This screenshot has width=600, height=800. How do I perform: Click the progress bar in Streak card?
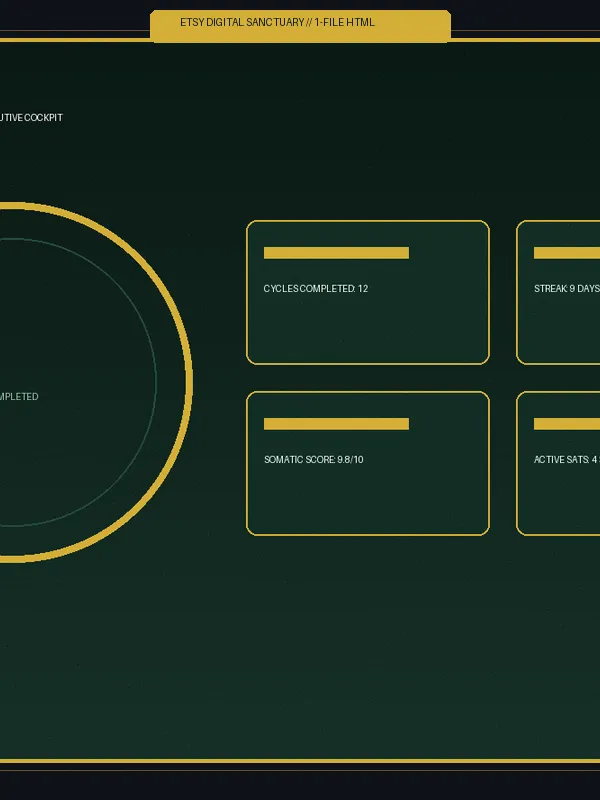[567, 253]
